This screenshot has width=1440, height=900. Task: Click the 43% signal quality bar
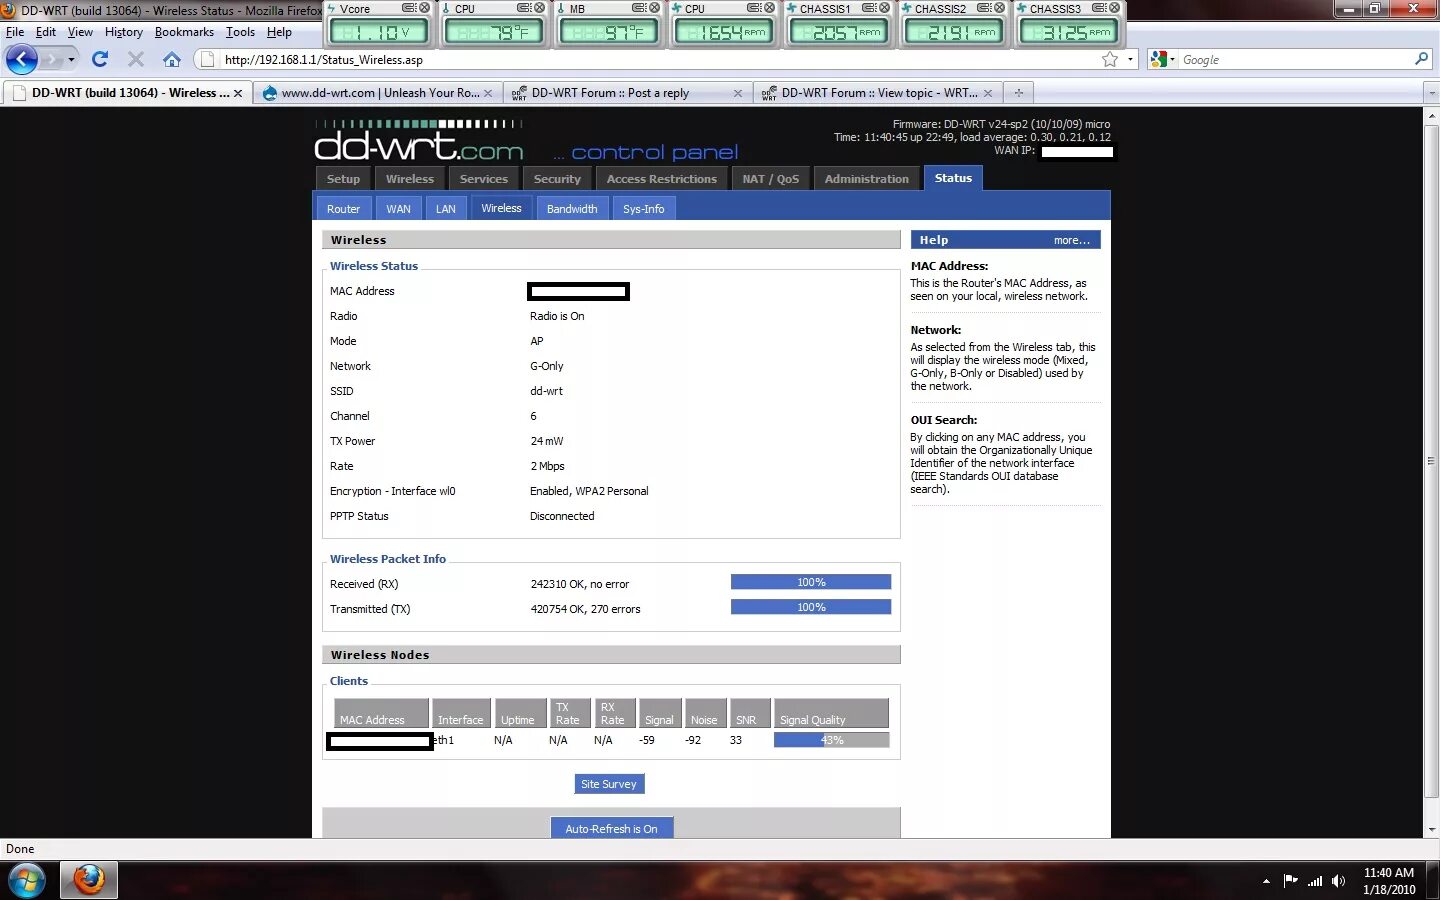pos(831,740)
